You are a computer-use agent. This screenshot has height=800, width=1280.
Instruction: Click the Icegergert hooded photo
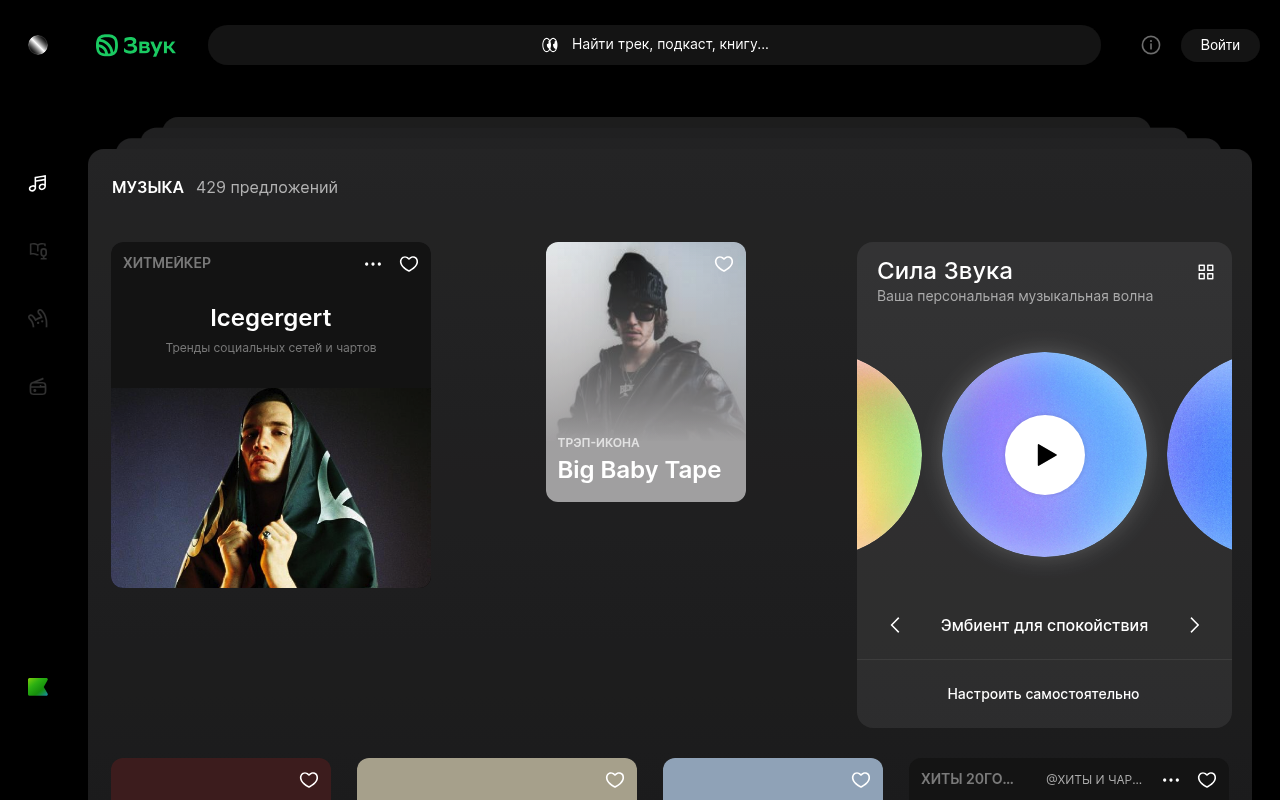pyautogui.click(x=271, y=488)
